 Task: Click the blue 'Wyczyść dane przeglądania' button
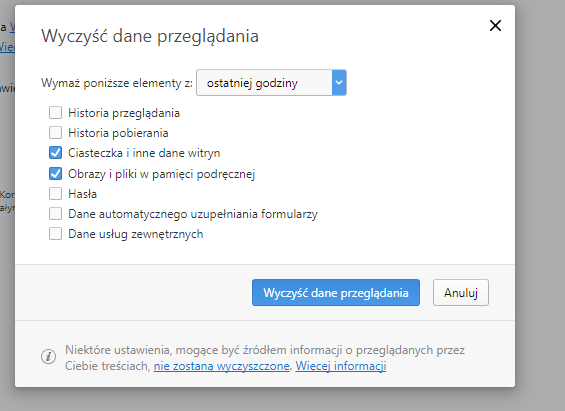click(x=336, y=292)
